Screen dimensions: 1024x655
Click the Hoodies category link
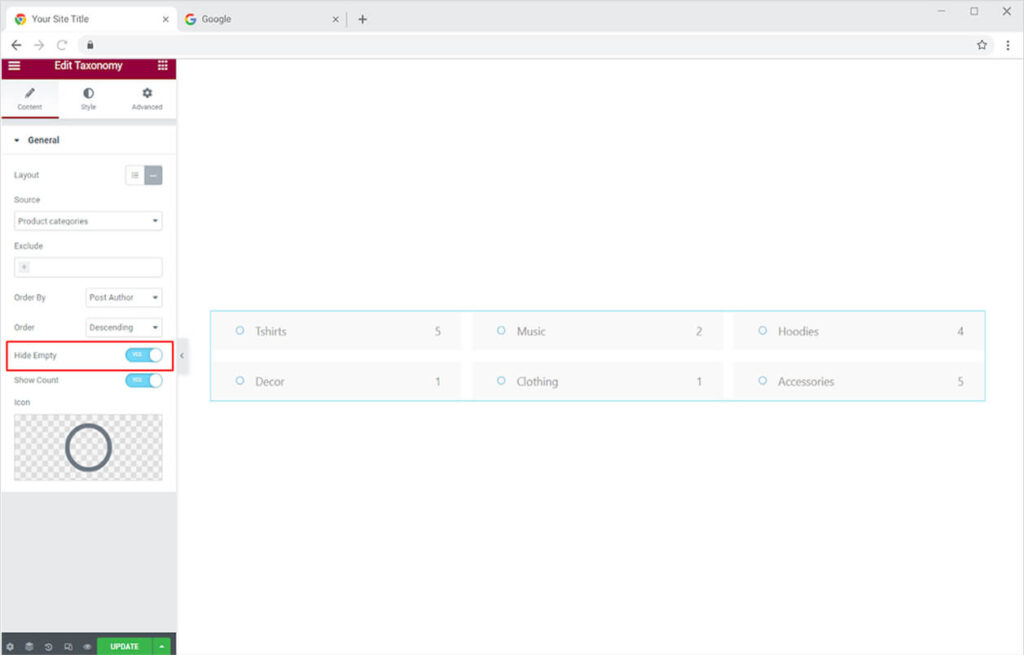point(796,331)
